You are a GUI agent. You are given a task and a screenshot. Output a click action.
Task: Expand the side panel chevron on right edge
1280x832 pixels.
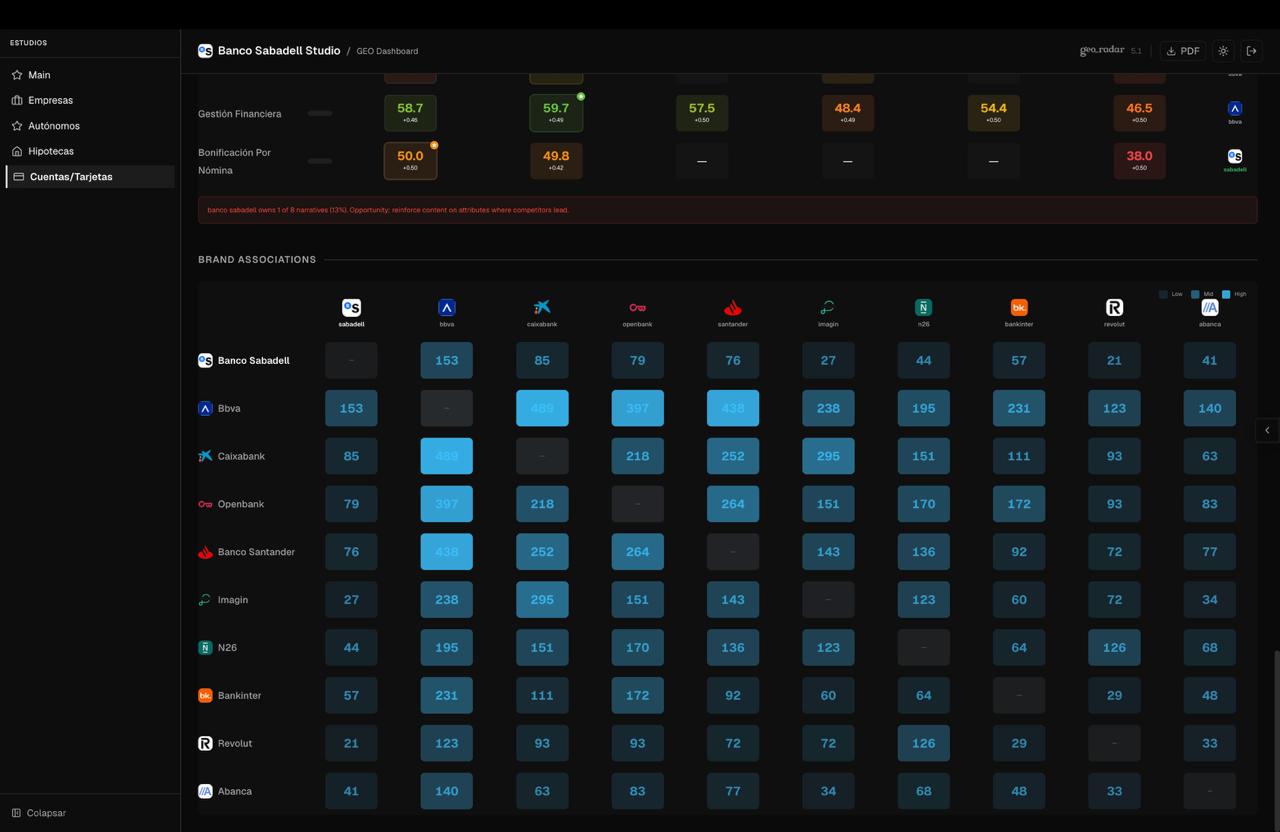(1267, 430)
